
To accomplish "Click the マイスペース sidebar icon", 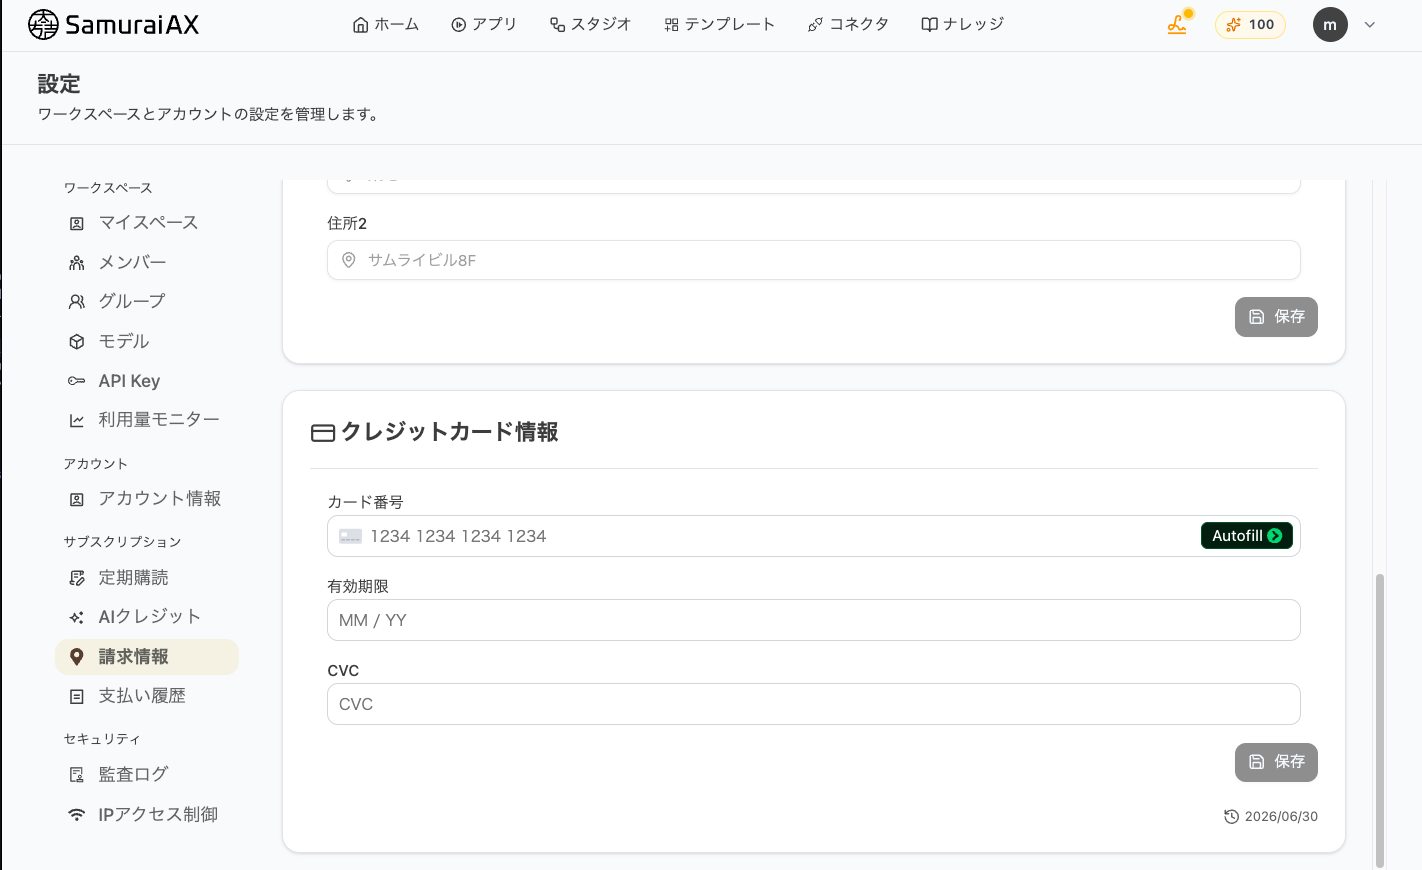I will coord(77,224).
